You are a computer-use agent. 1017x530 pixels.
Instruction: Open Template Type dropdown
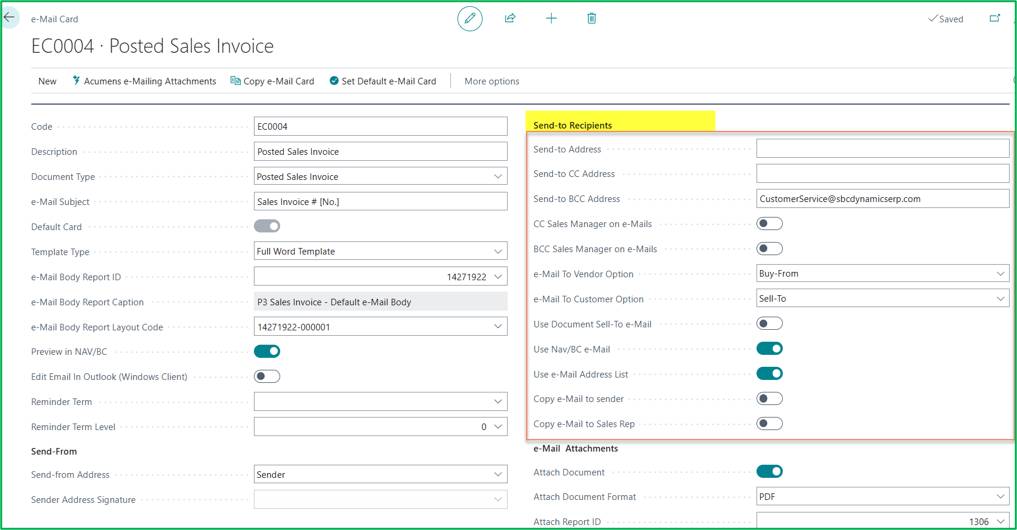(497, 251)
